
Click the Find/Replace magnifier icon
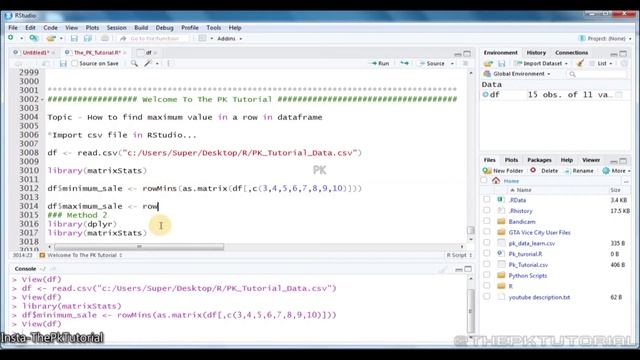pyautogui.click(x=134, y=63)
